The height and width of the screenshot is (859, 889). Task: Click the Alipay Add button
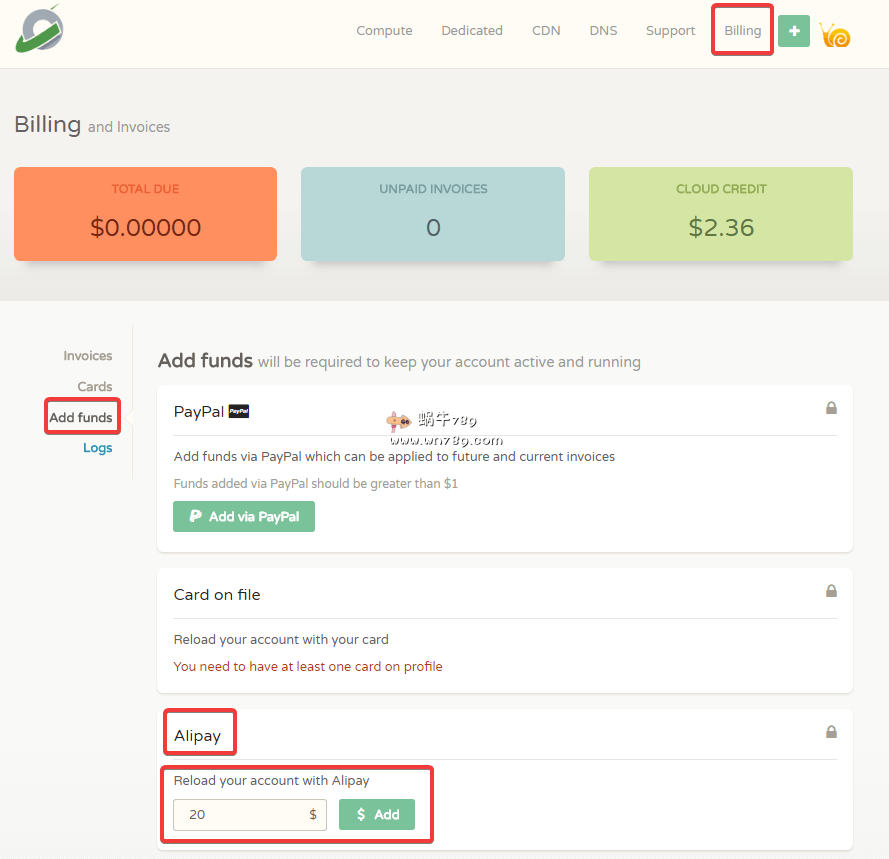click(377, 815)
